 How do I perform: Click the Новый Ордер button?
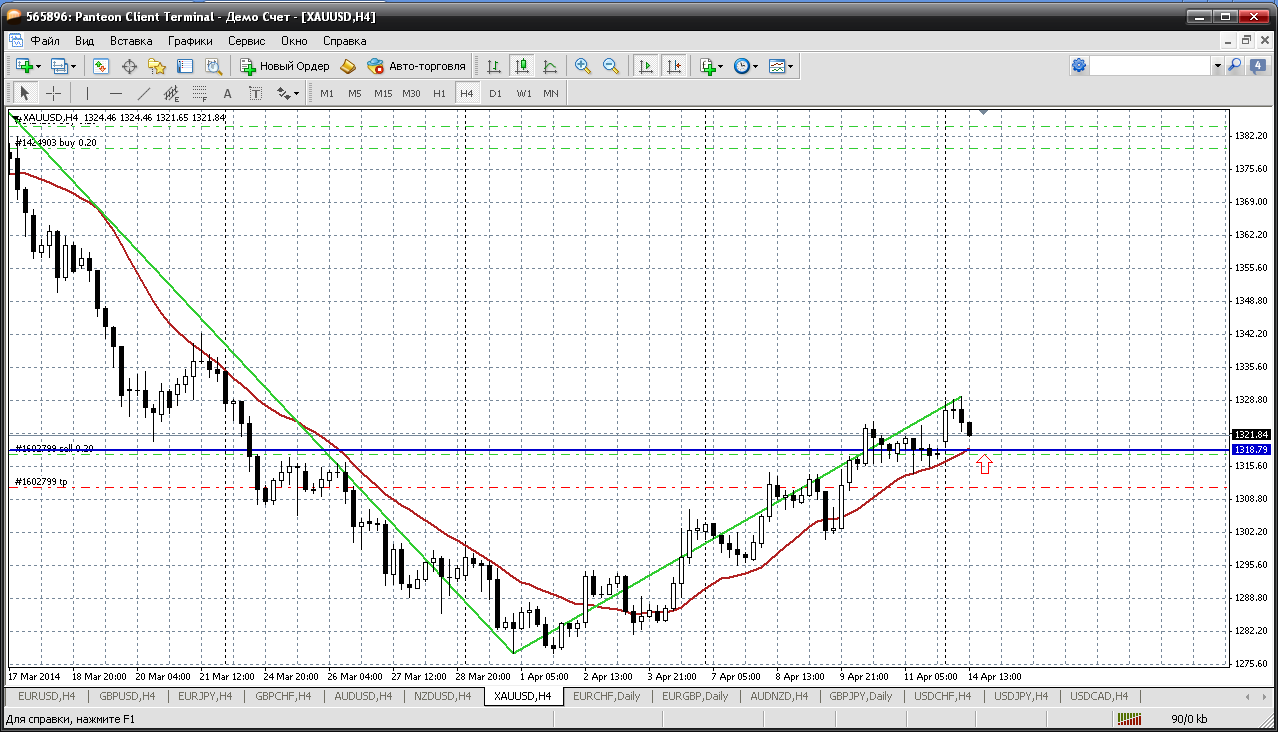285,66
